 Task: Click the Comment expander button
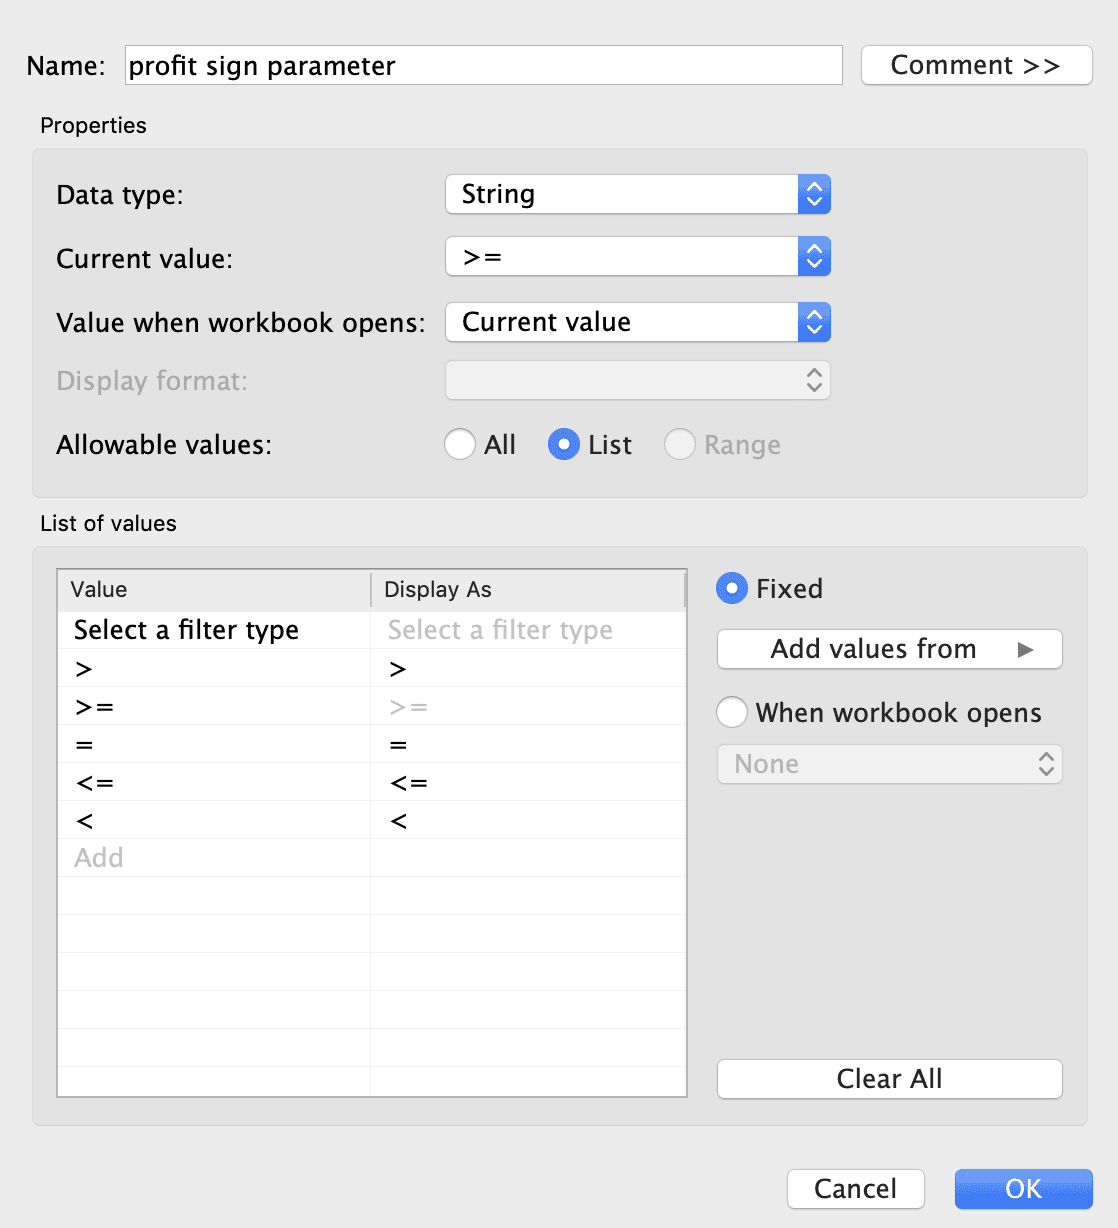(975, 65)
